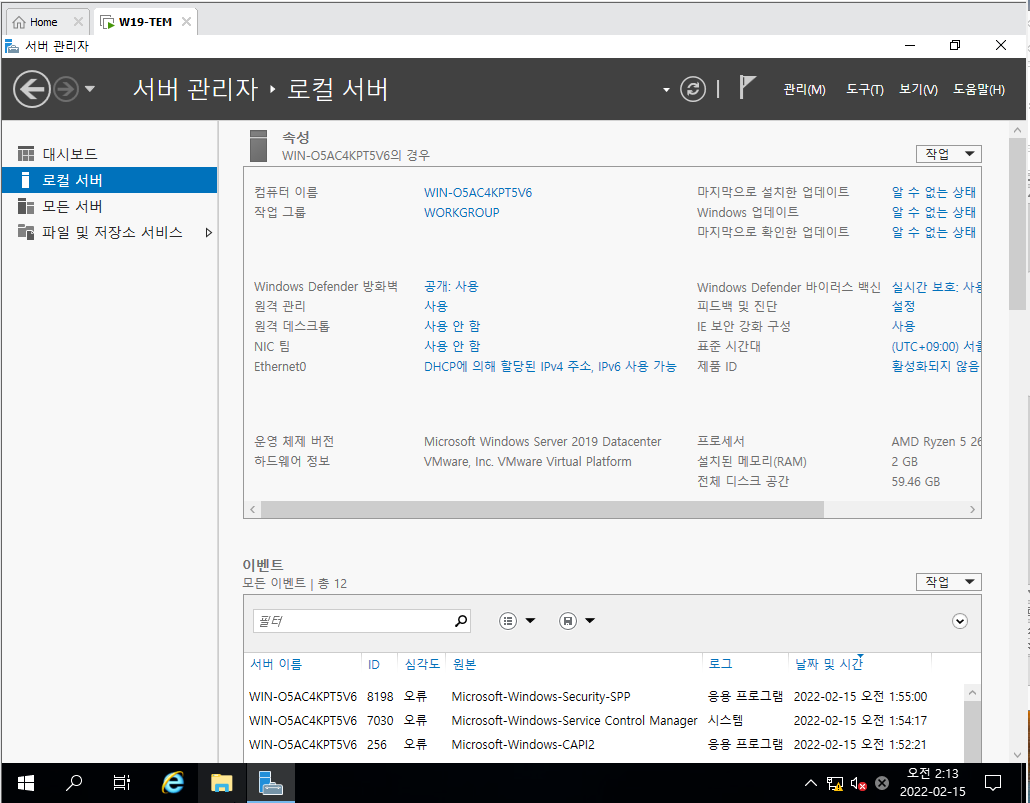The width and height of the screenshot is (1030, 803).
Task: Open the 관리(M) menu
Action: click(x=804, y=89)
